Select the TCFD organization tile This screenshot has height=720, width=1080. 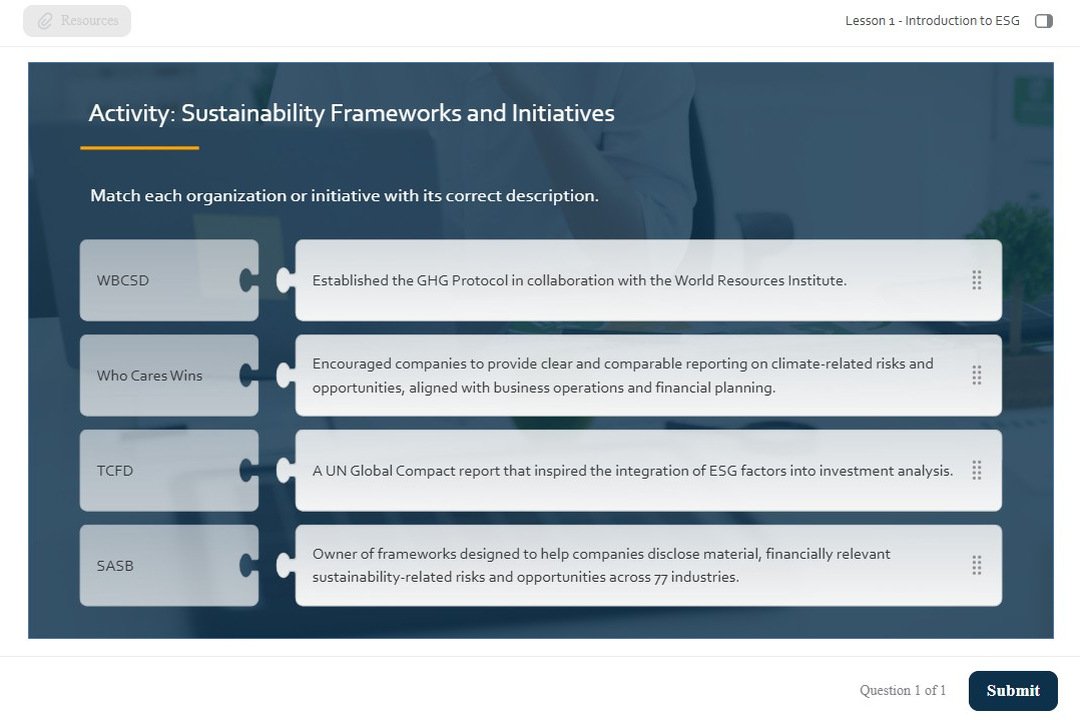pos(169,471)
